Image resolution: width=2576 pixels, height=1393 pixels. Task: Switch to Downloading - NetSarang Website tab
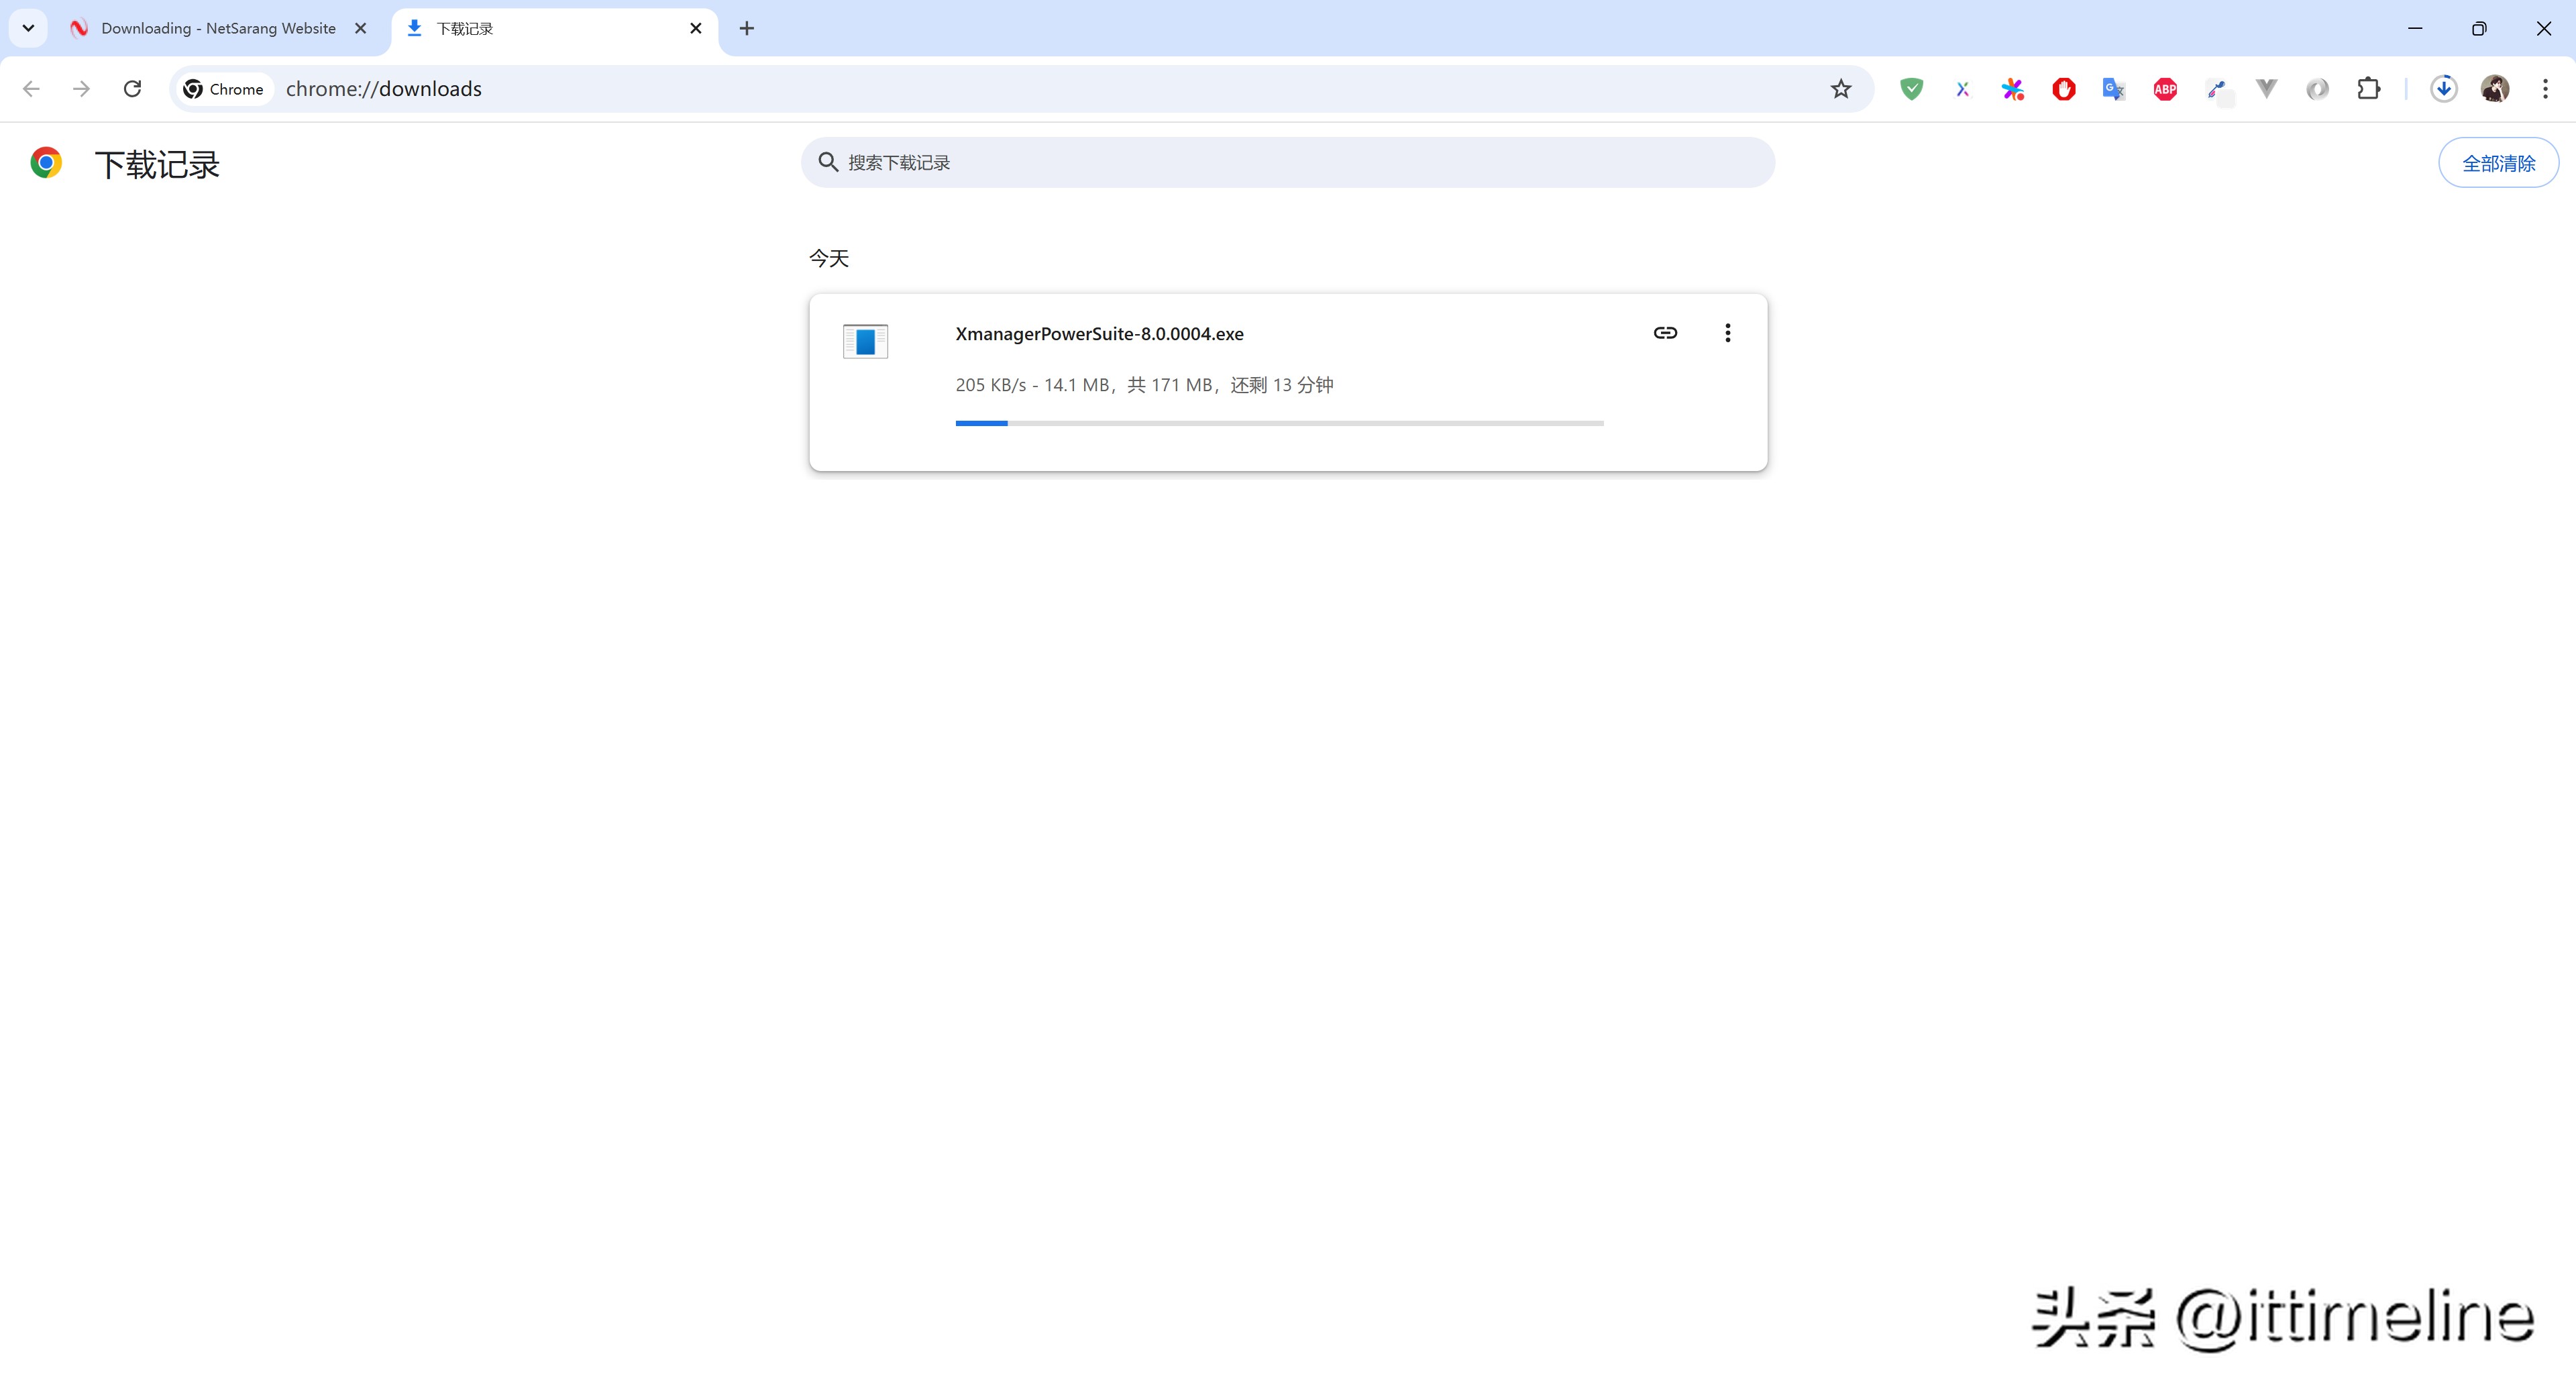coord(218,28)
